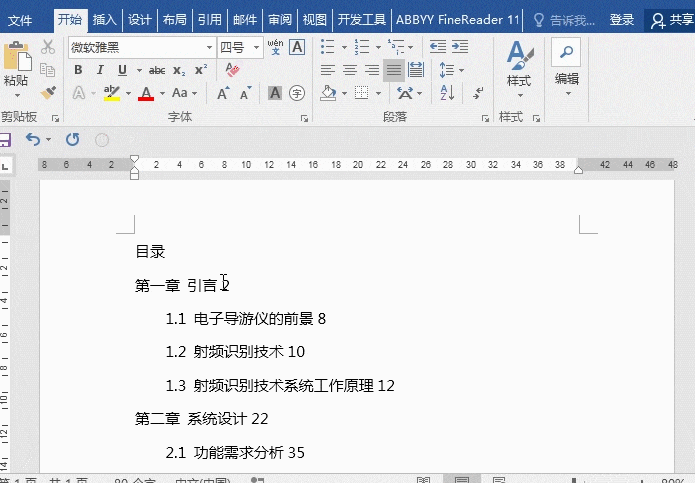Decrease font size with shrink icon
Viewport: 695px width, 483px height.
[x=245, y=93]
